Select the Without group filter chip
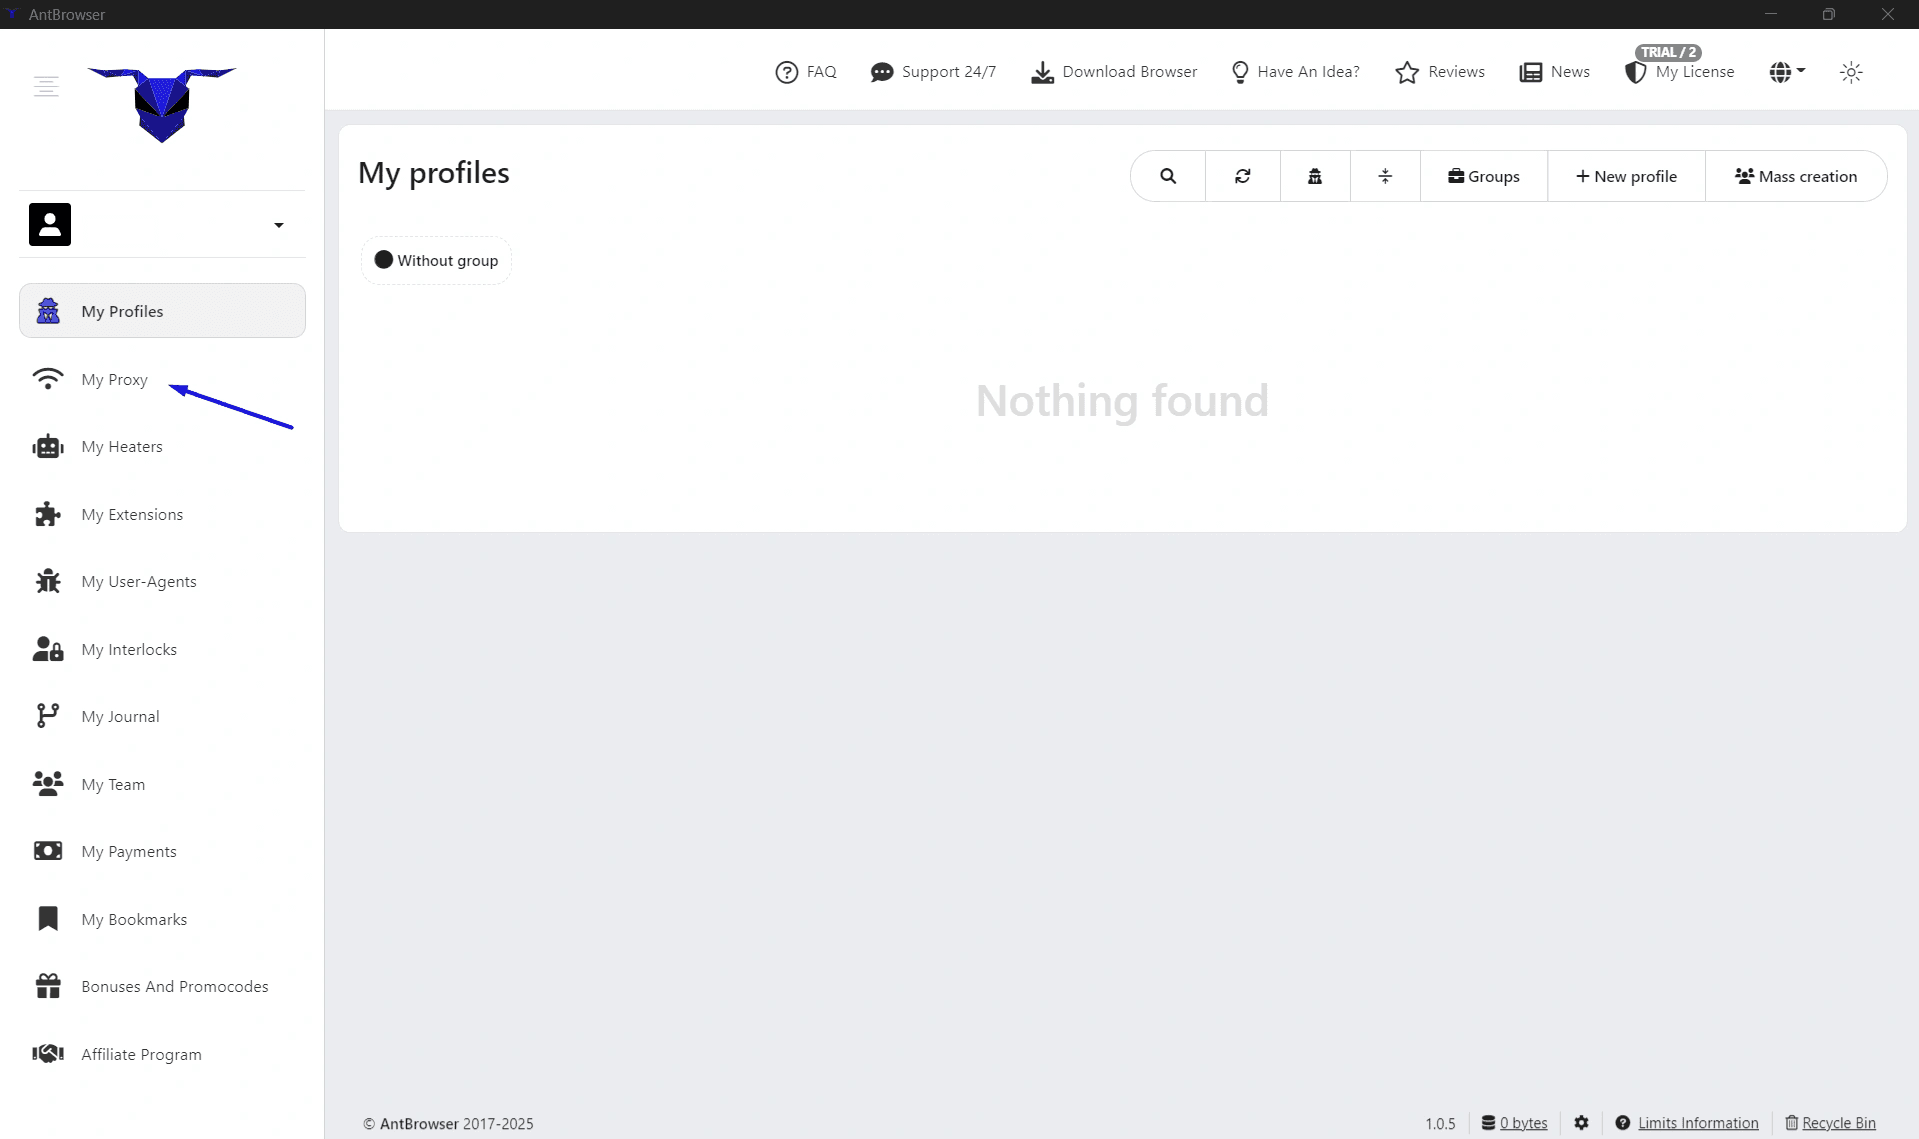Screen dimensions: 1919x1139 click(436, 260)
